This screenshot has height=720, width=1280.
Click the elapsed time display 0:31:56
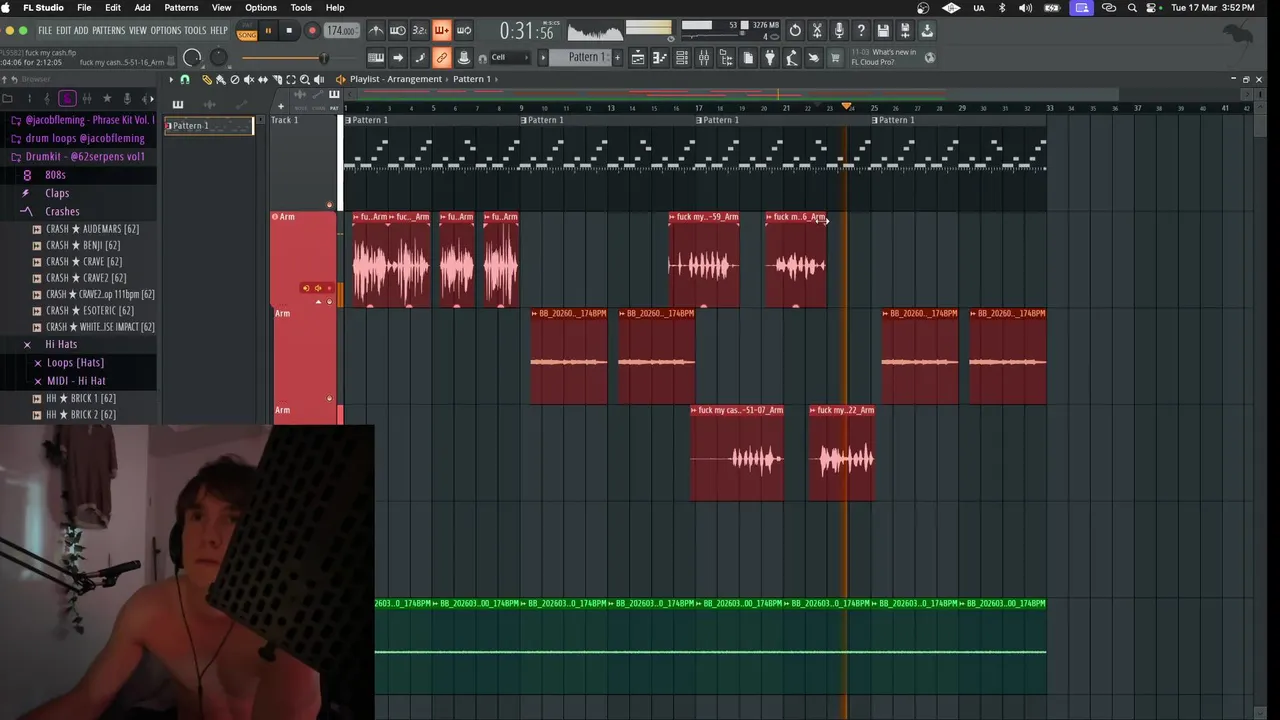click(x=526, y=31)
